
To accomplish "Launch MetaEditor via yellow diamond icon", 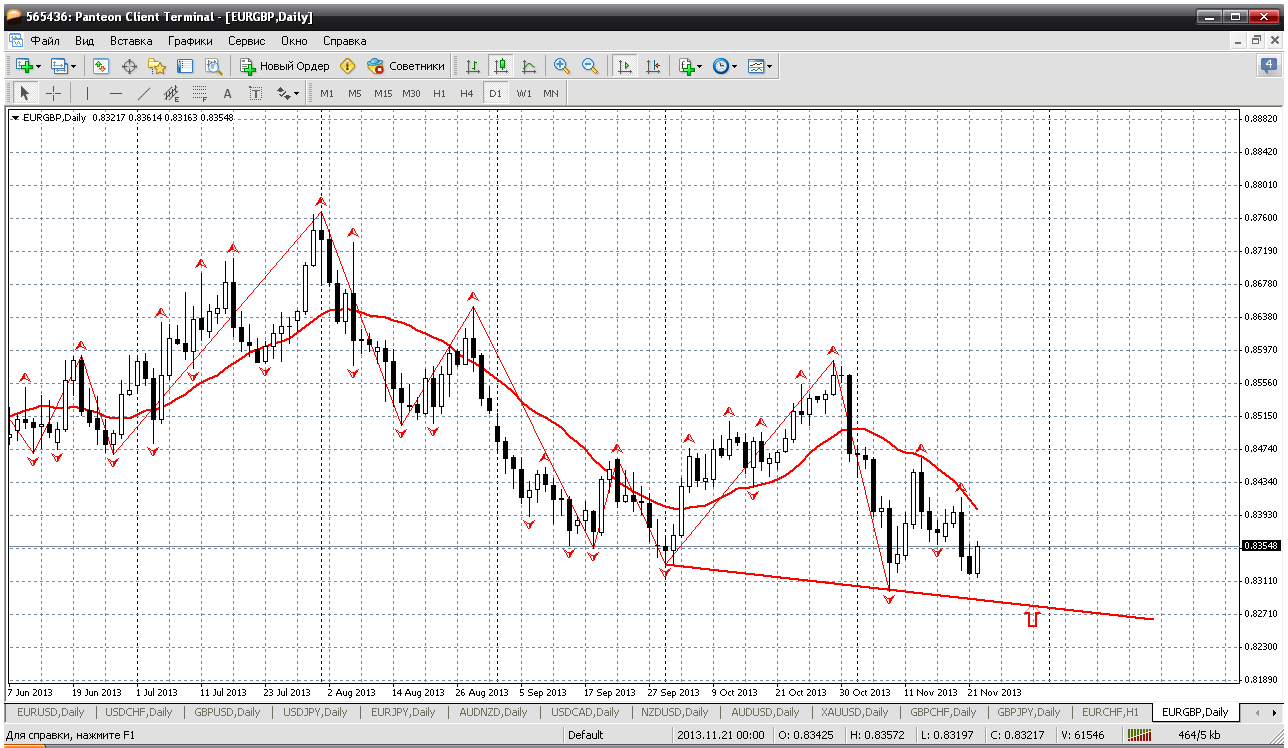I will tap(347, 66).
